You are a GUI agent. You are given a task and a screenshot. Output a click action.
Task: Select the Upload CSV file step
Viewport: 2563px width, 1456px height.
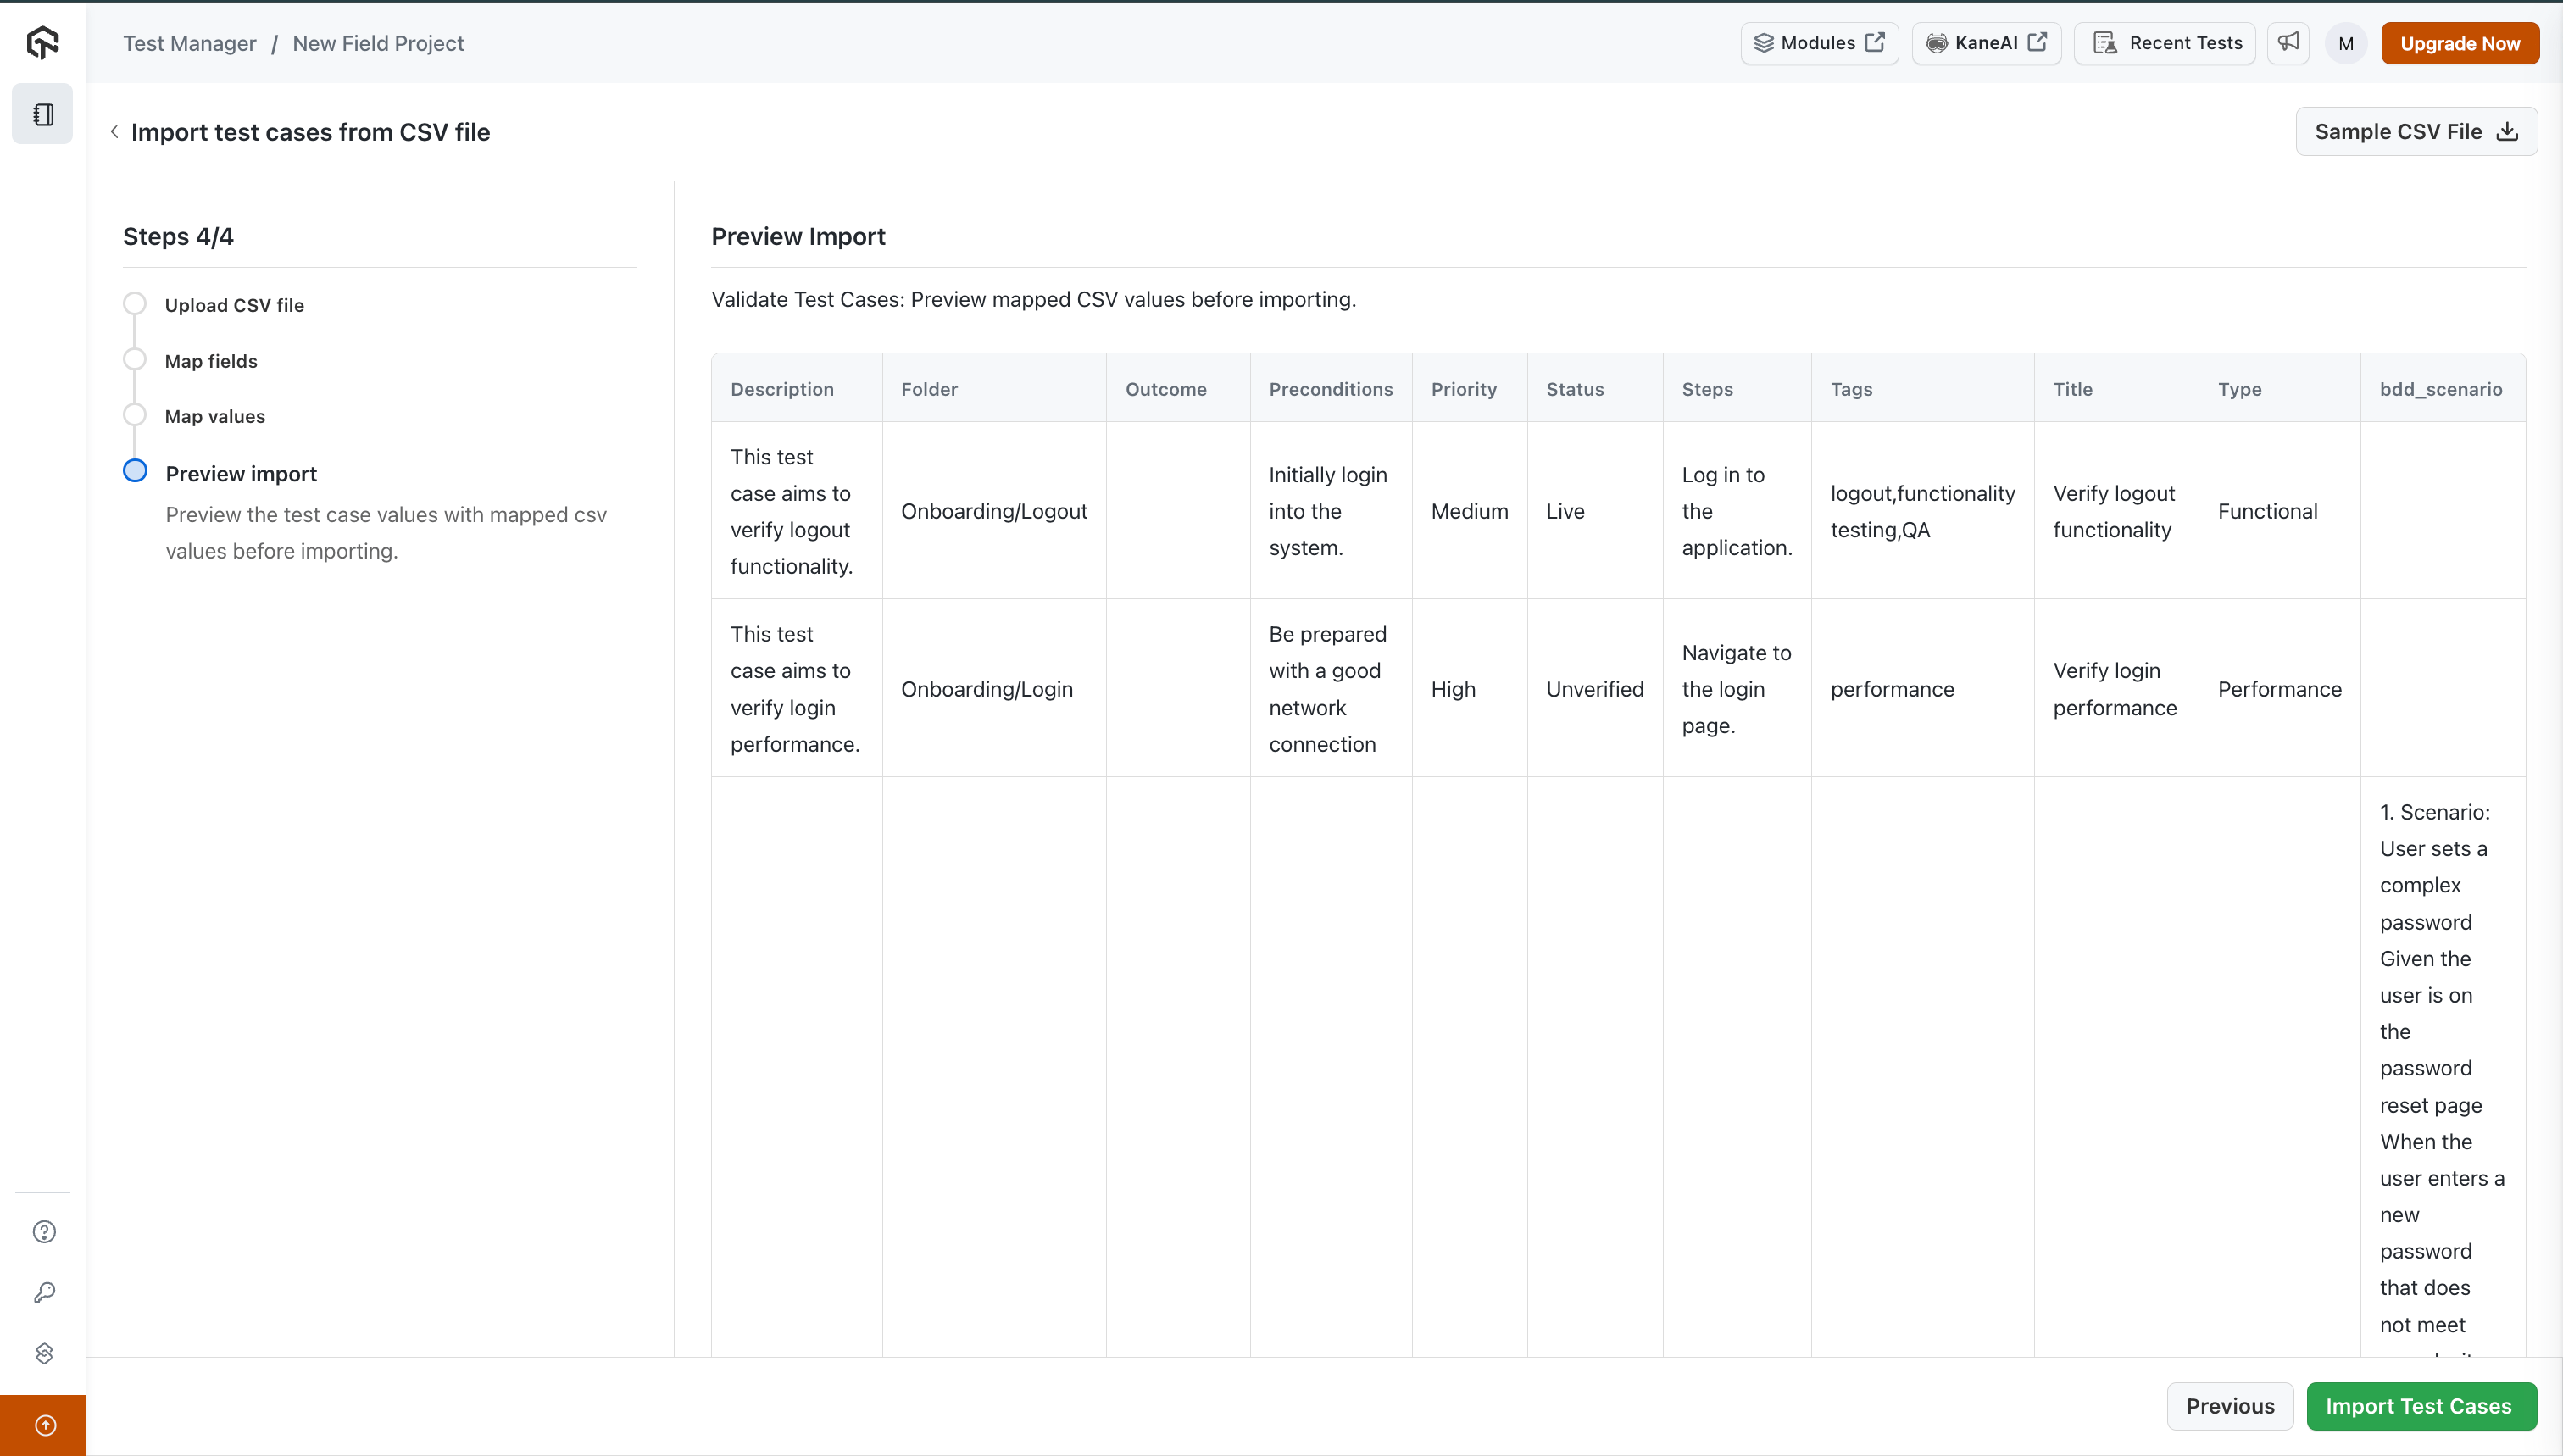pos(234,305)
